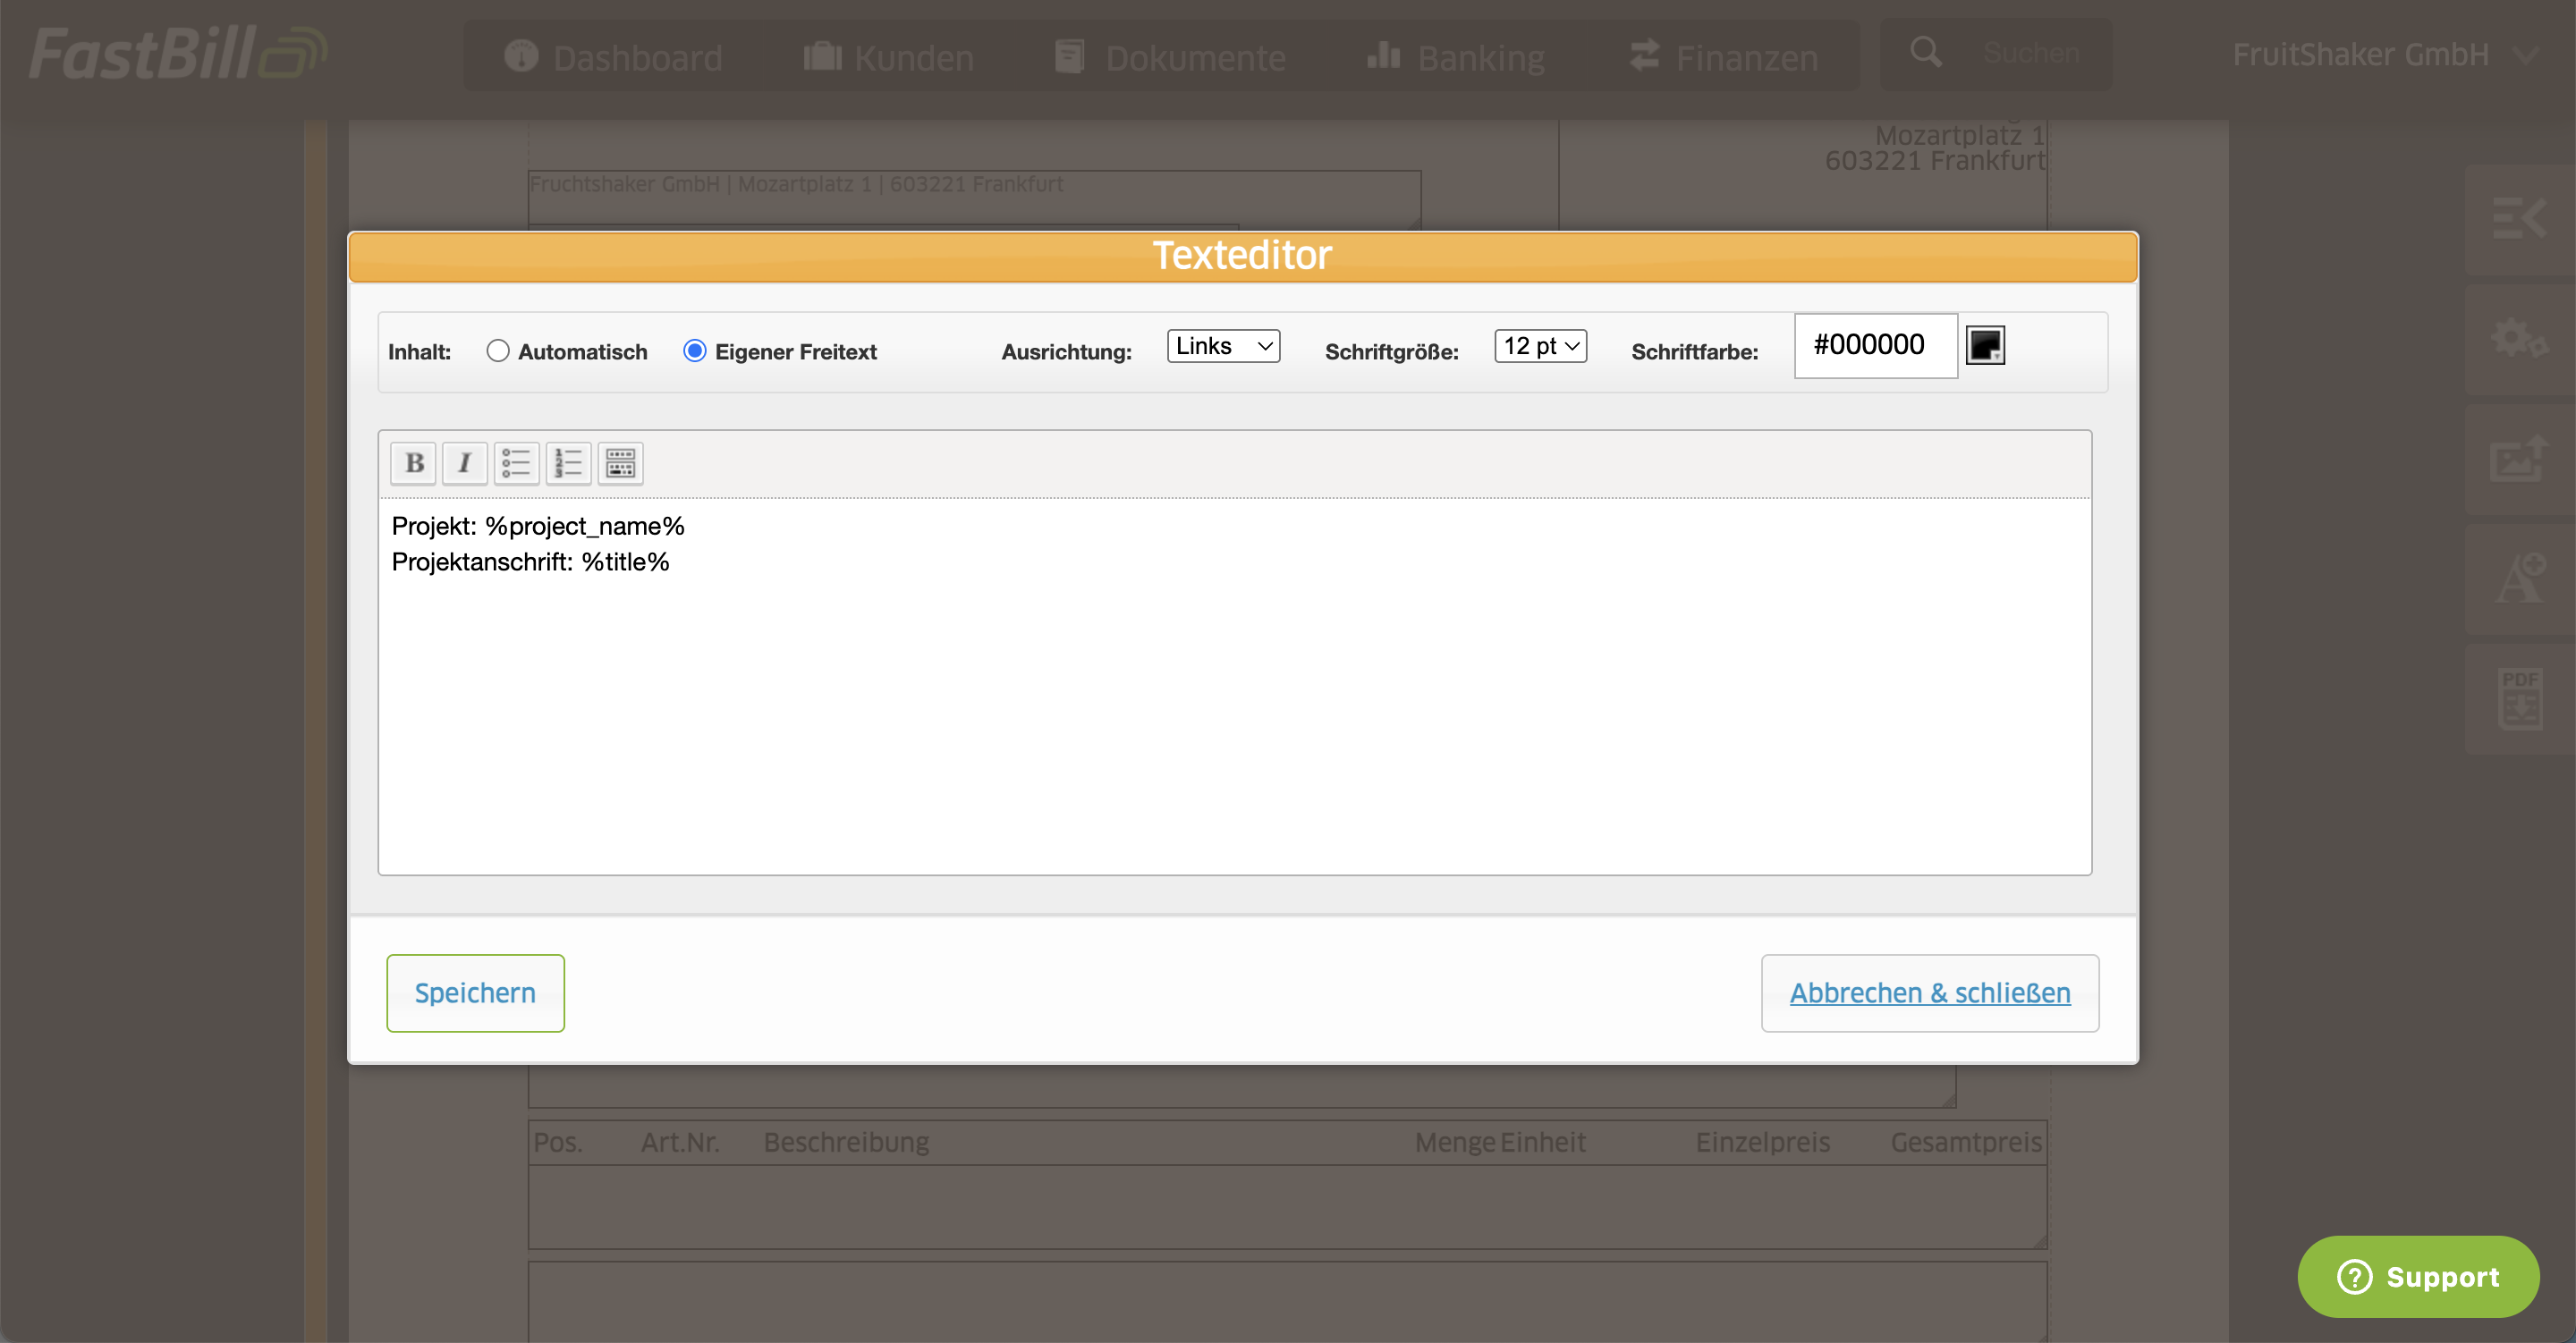Toggle italic formatting in the editor toolbar

click(464, 463)
